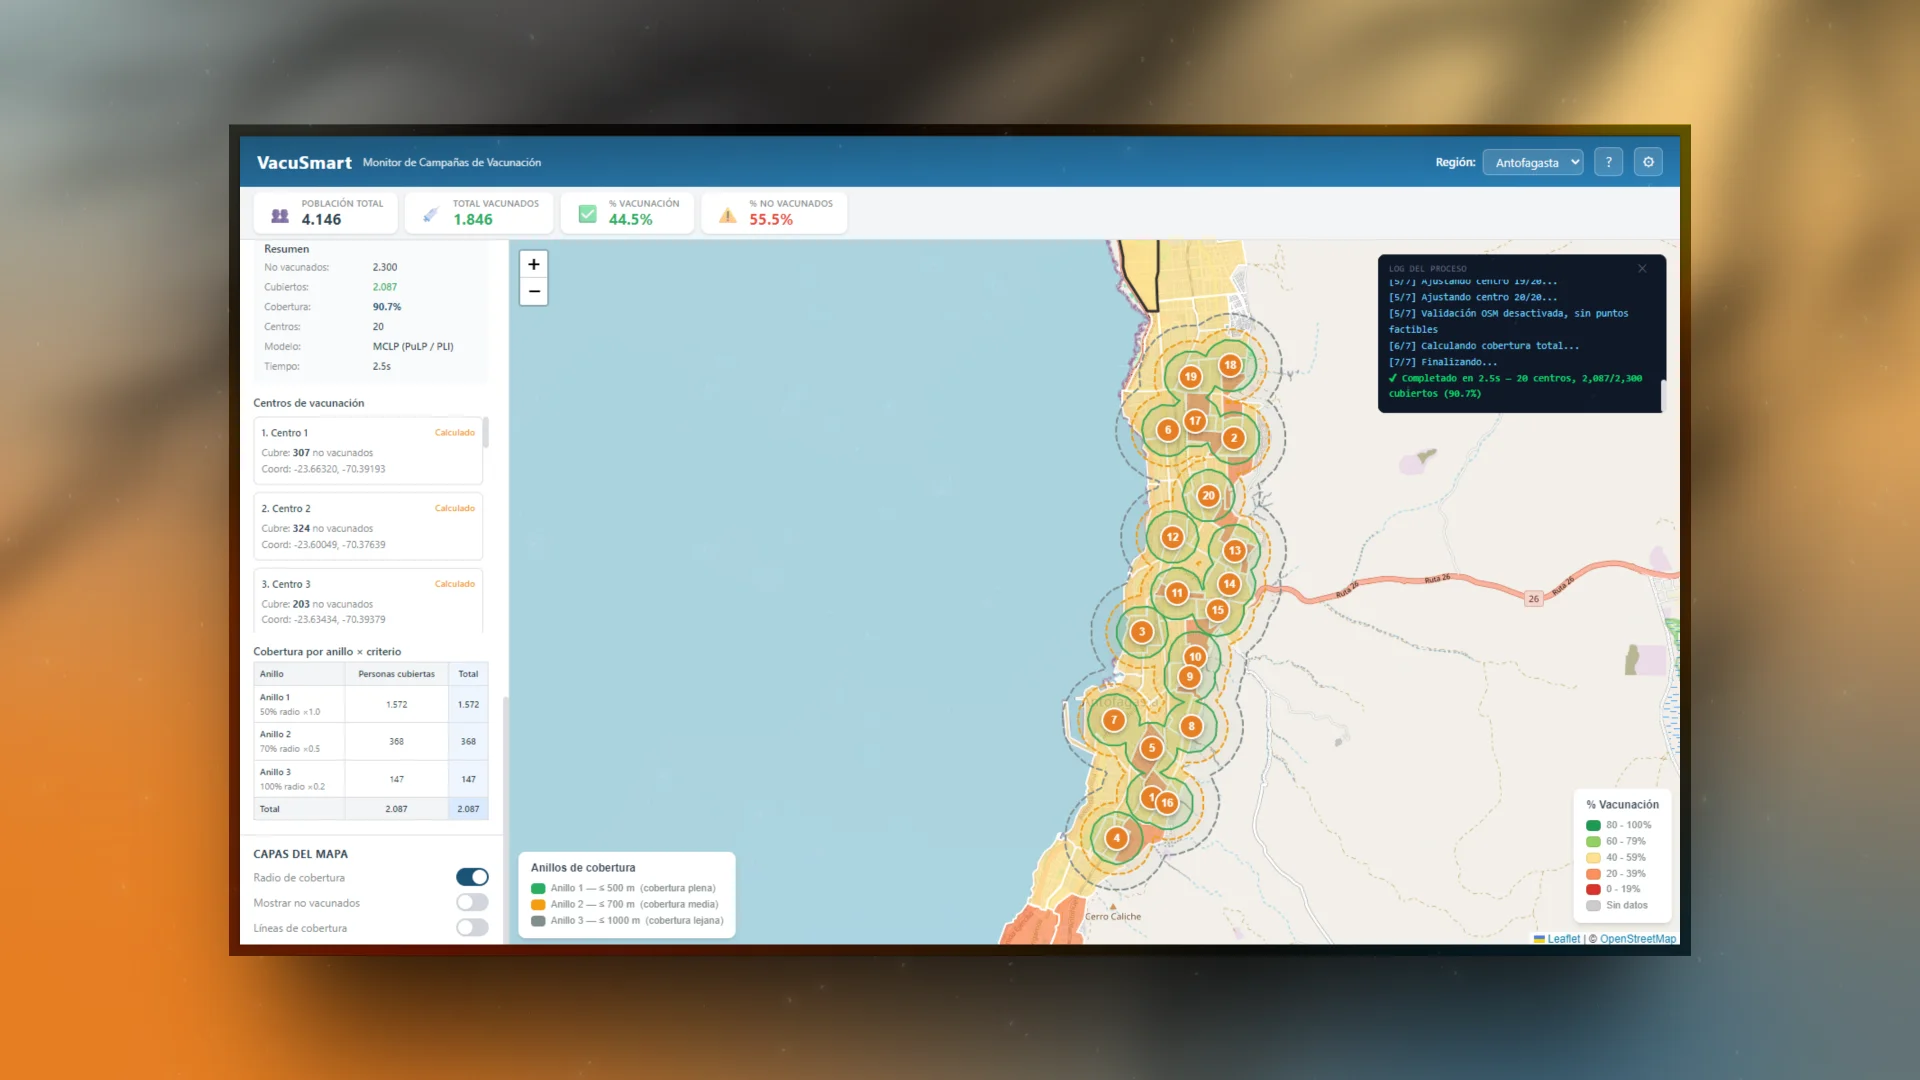Select the Centro 1 card
Viewport: 1920px width, 1080px height.
[x=368, y=451]
